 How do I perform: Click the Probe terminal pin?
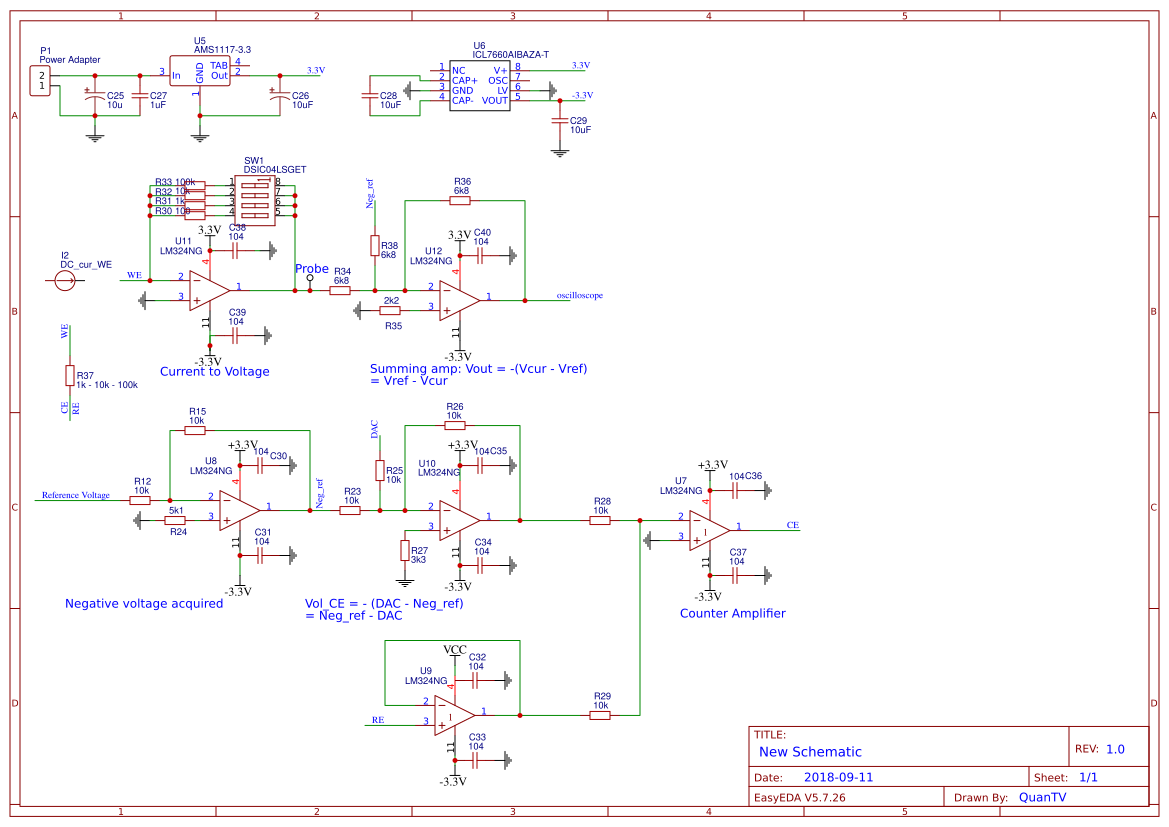(311, 278)
